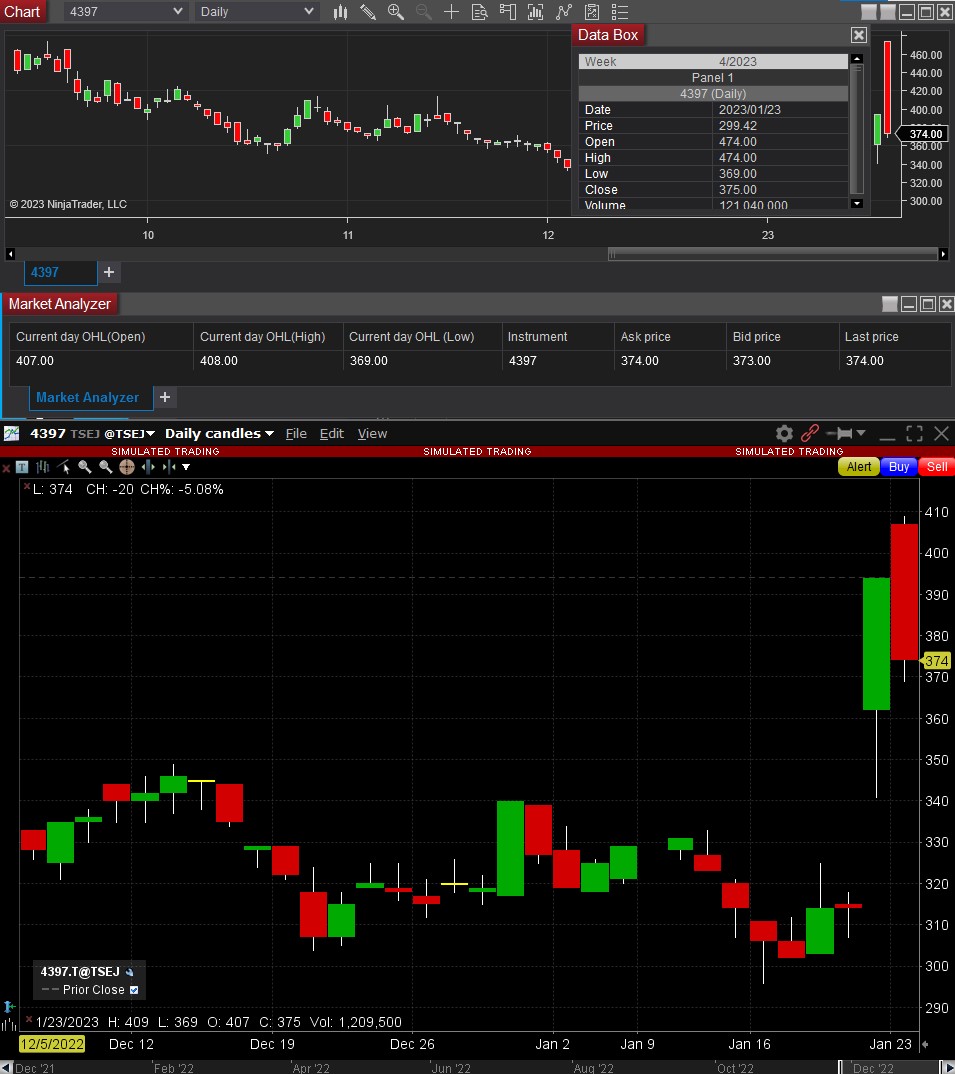Click the Dec '22 range slider handle on timeline

(841, 1067)
